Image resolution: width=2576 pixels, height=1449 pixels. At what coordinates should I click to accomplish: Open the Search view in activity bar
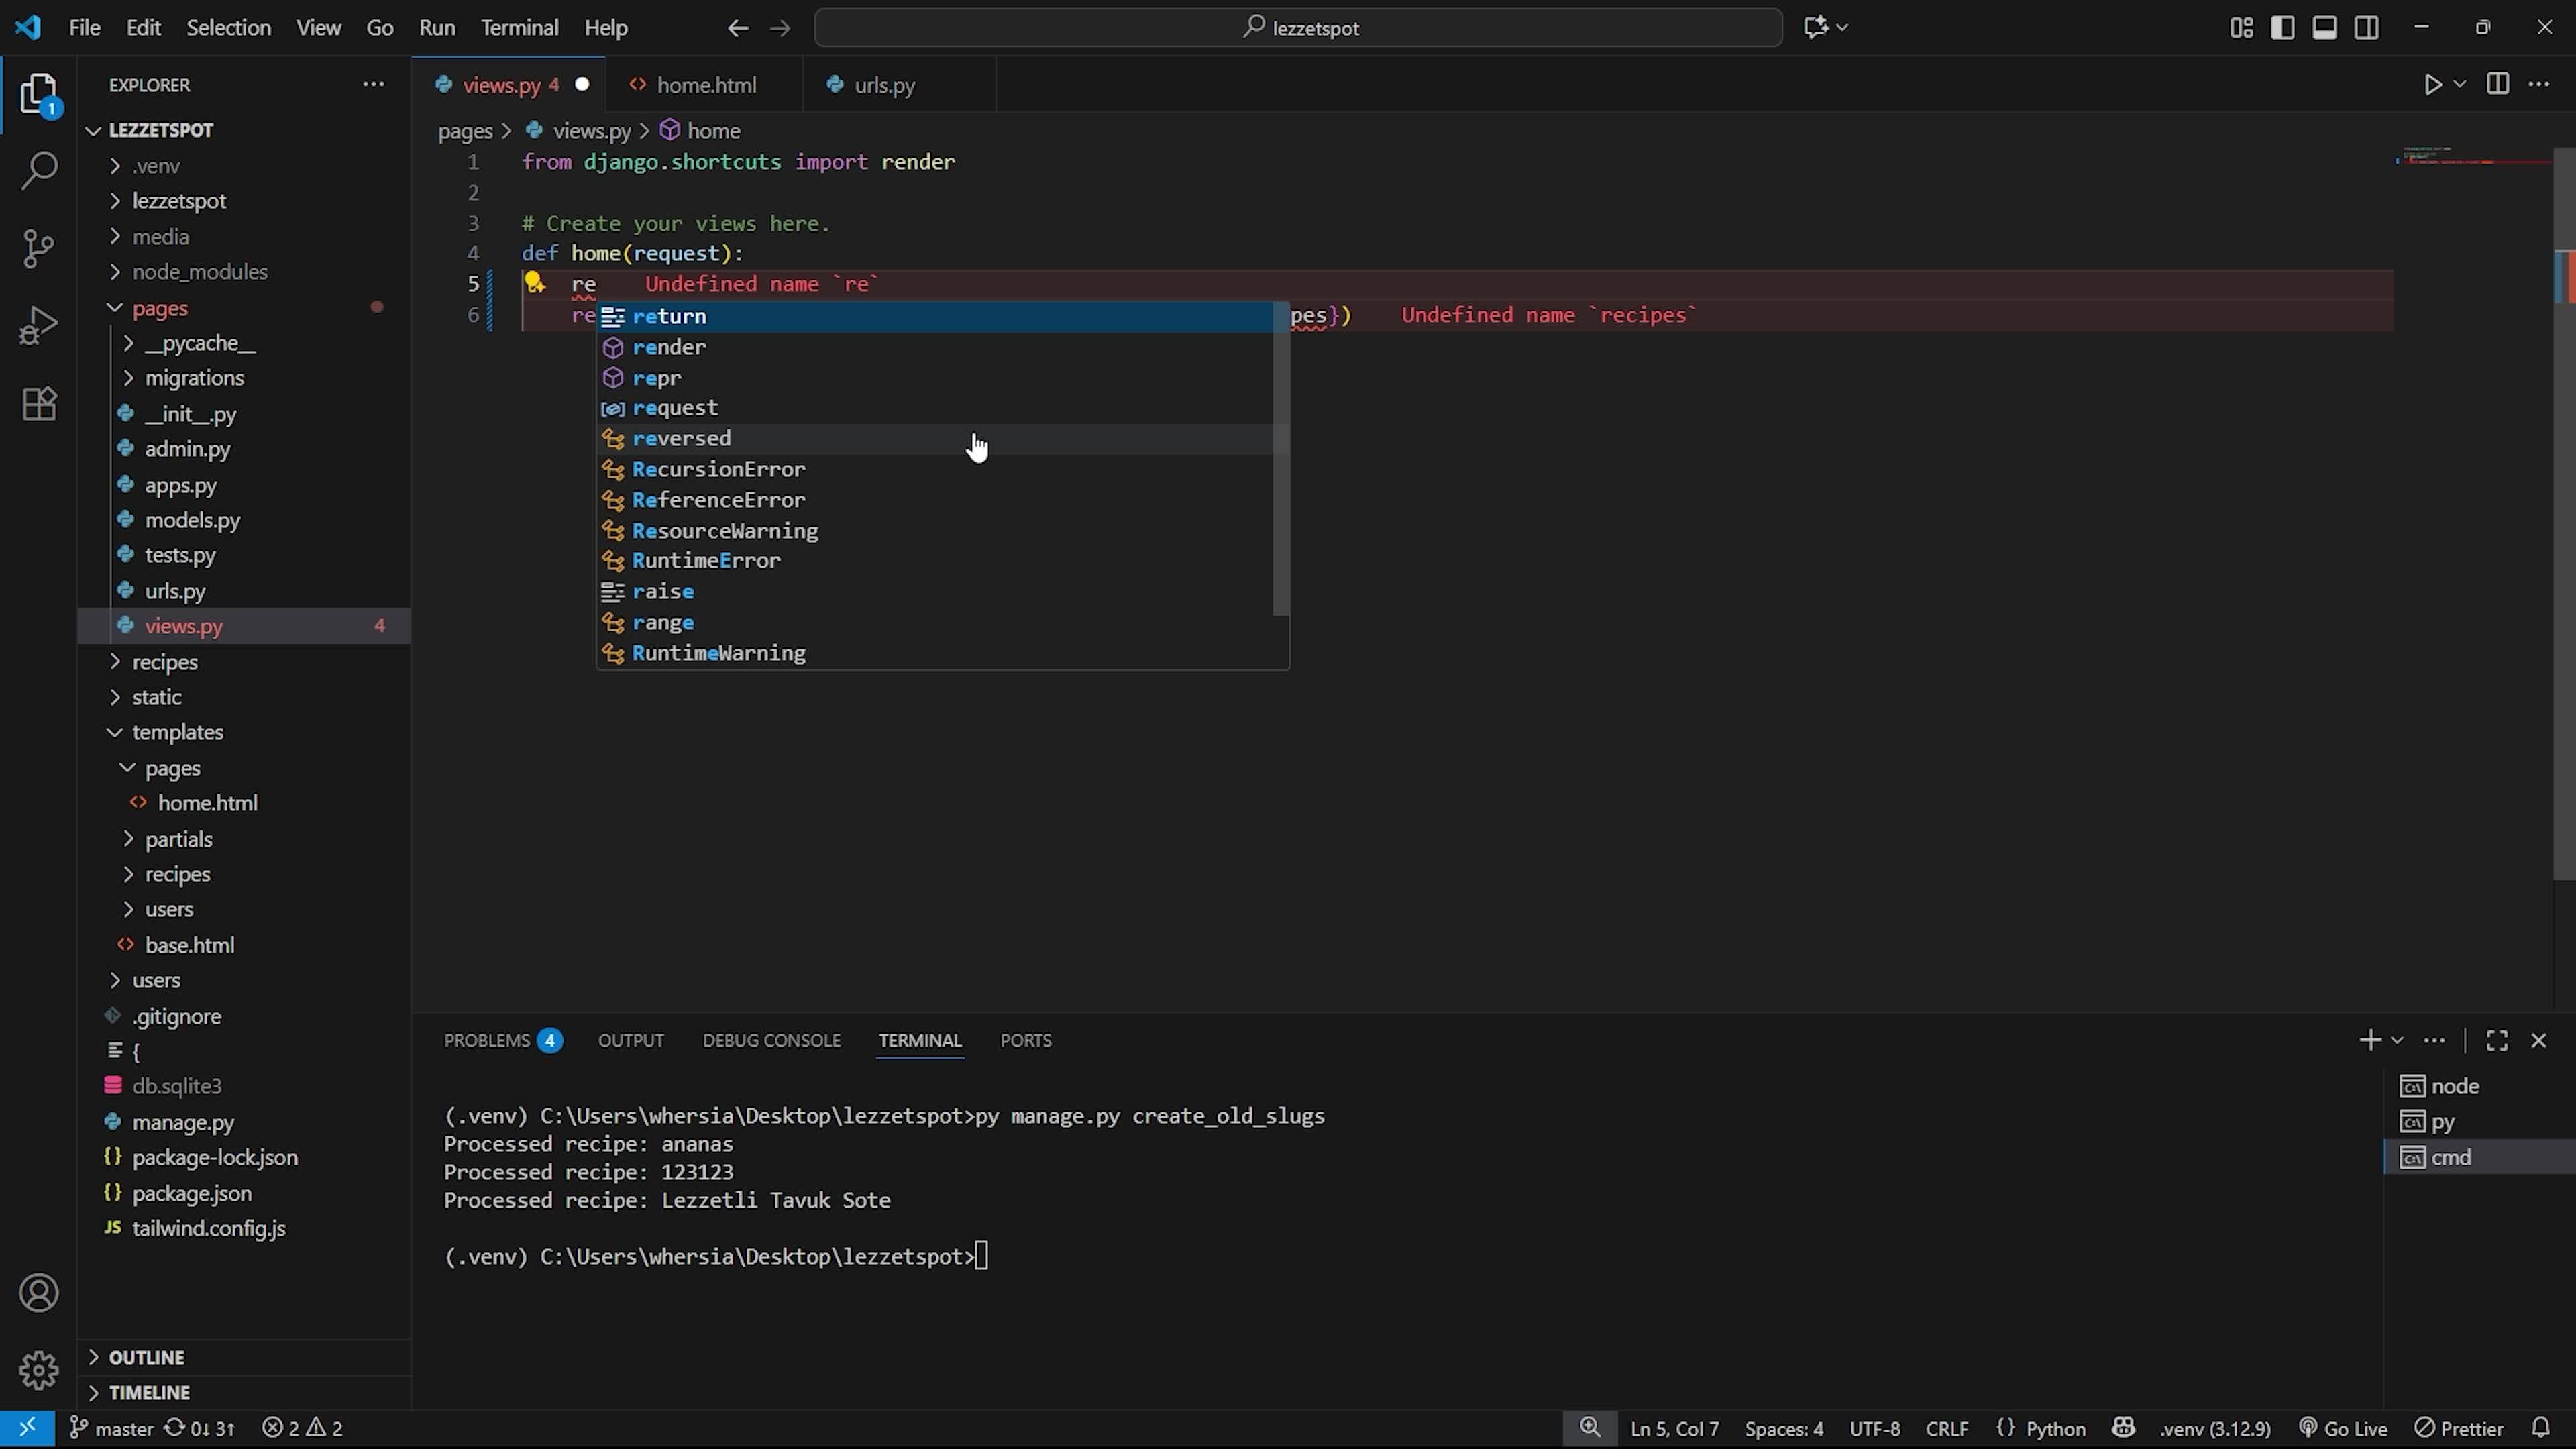(x=39, y=169)
